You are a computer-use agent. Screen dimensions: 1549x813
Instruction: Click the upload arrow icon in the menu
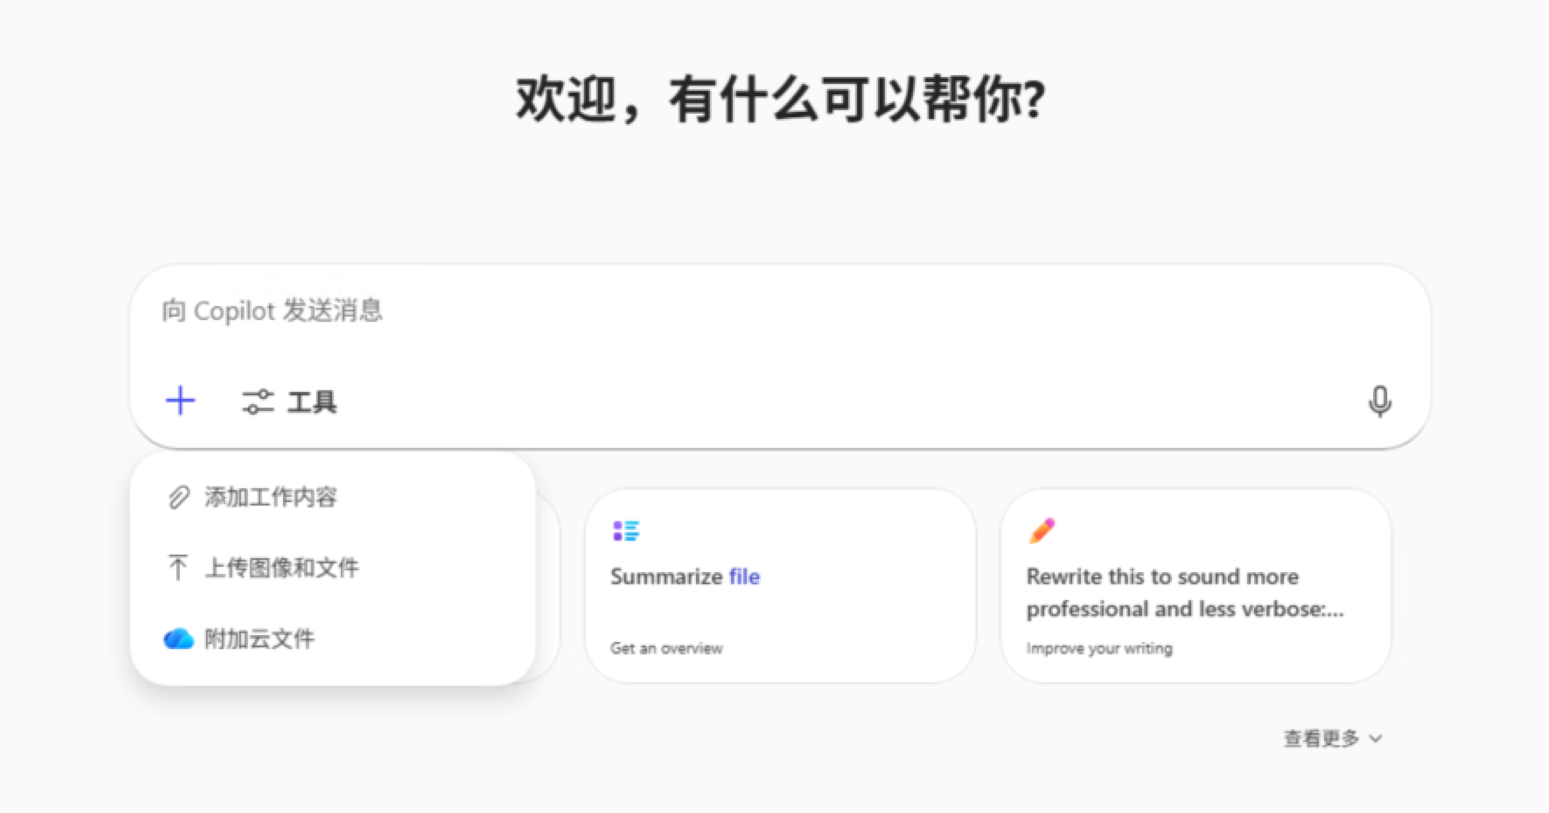(178, 568)
